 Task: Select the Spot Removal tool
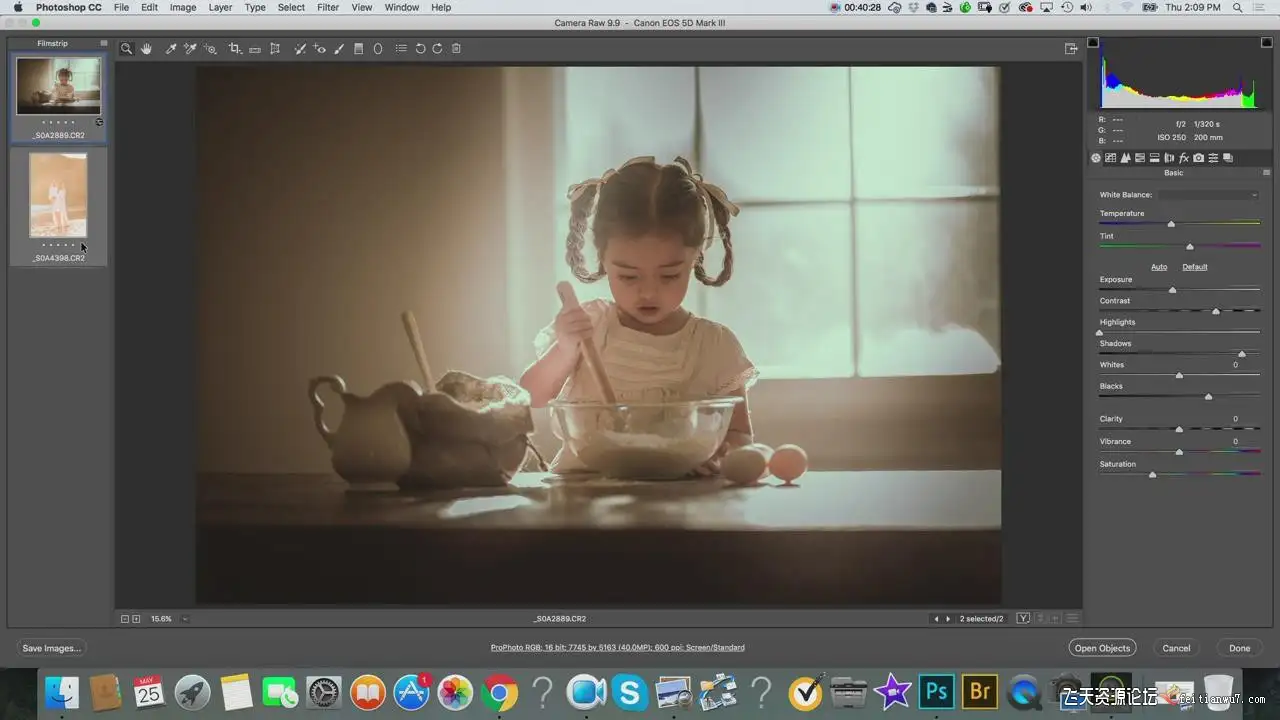coord(300,48)
